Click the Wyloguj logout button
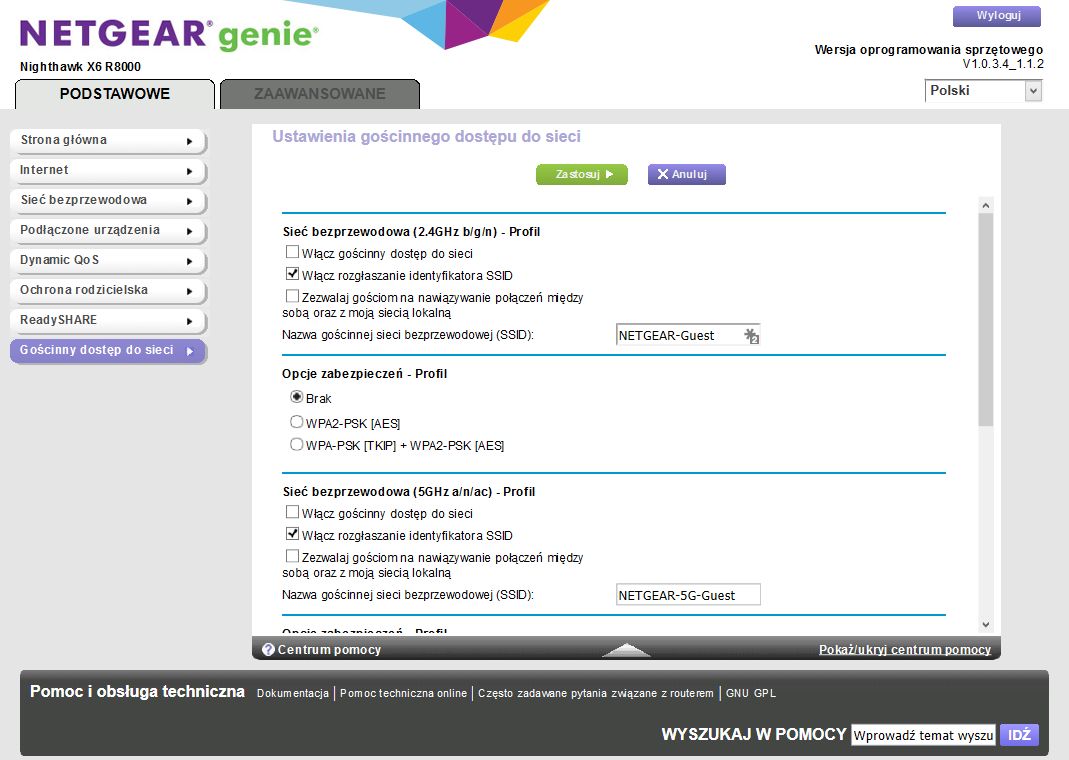1069x760 pixels. (997, 16)
